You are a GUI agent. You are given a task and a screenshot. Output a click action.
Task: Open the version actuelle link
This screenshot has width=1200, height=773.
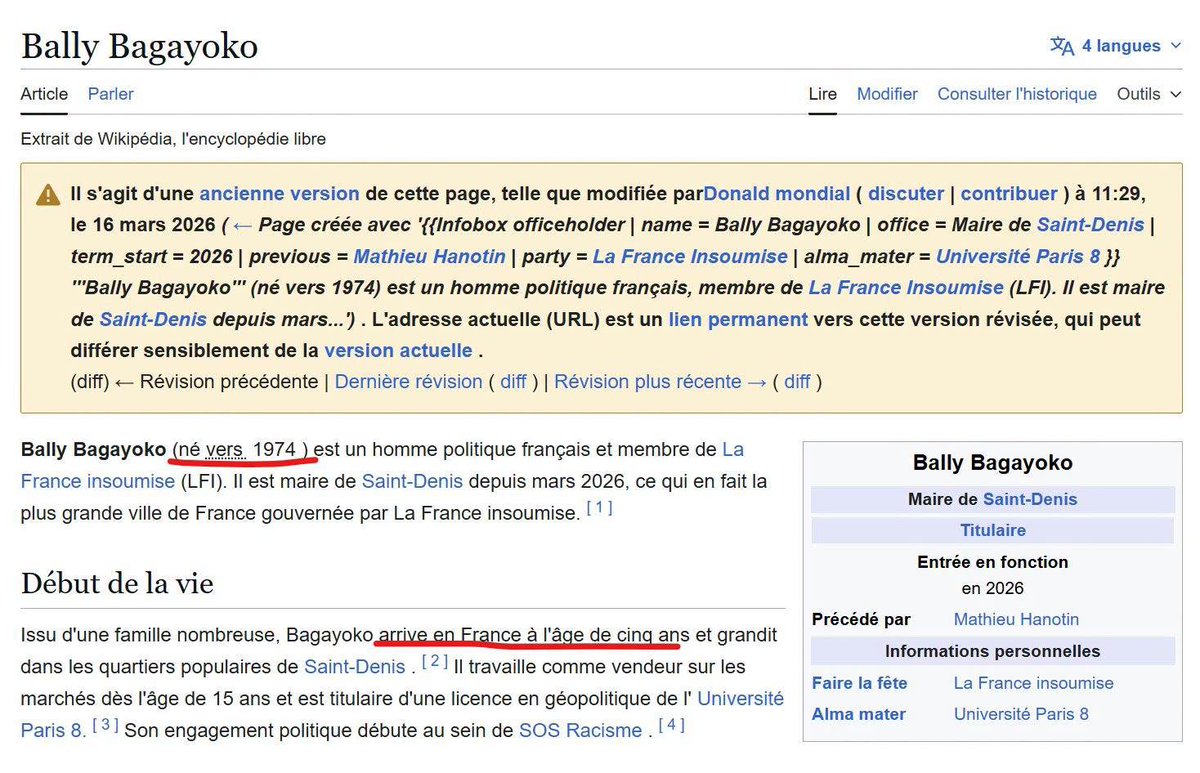click(398, 351)
